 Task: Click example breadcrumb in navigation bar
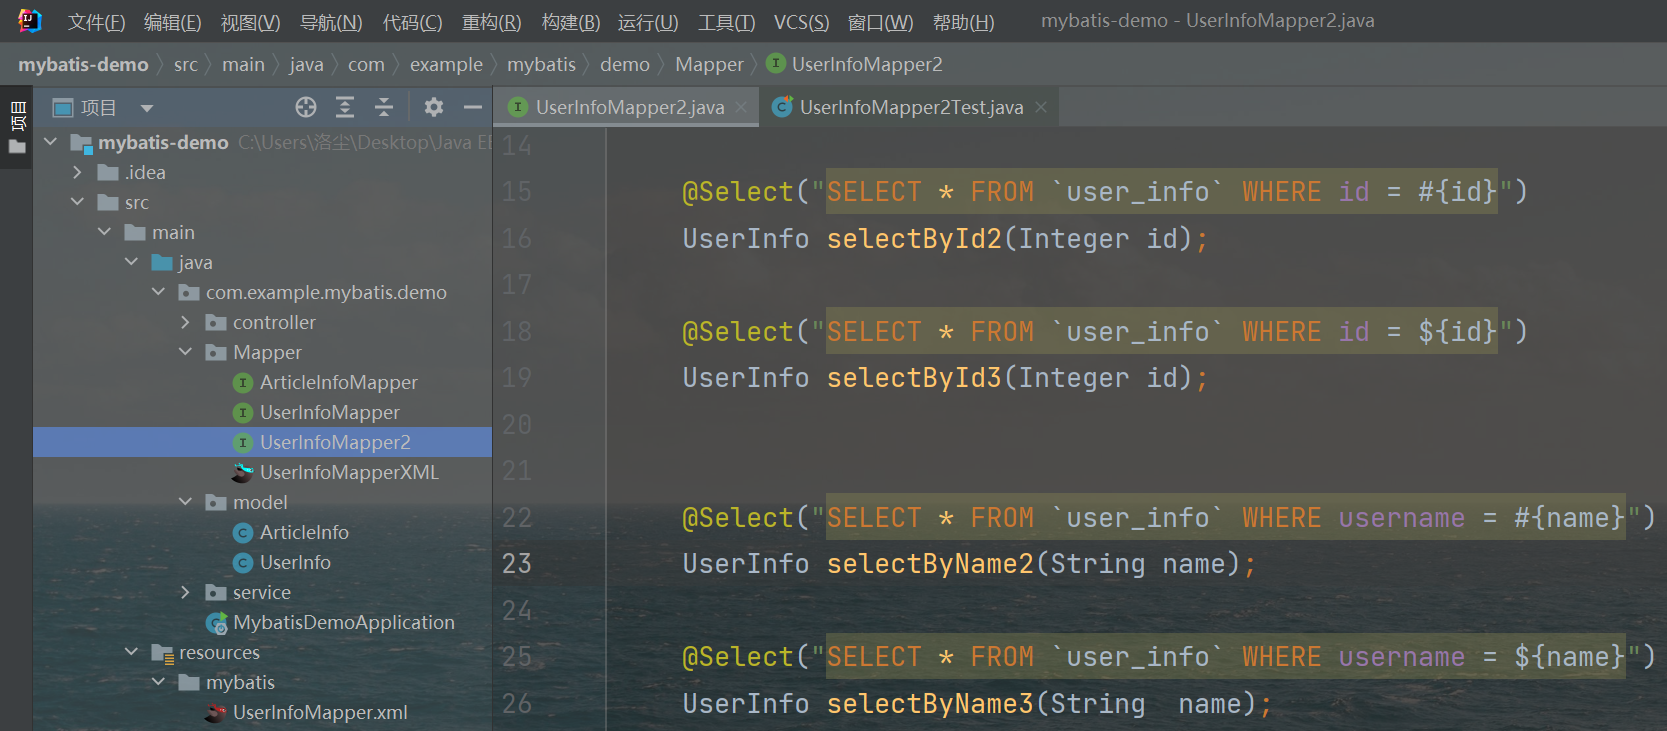click(446, 64)
